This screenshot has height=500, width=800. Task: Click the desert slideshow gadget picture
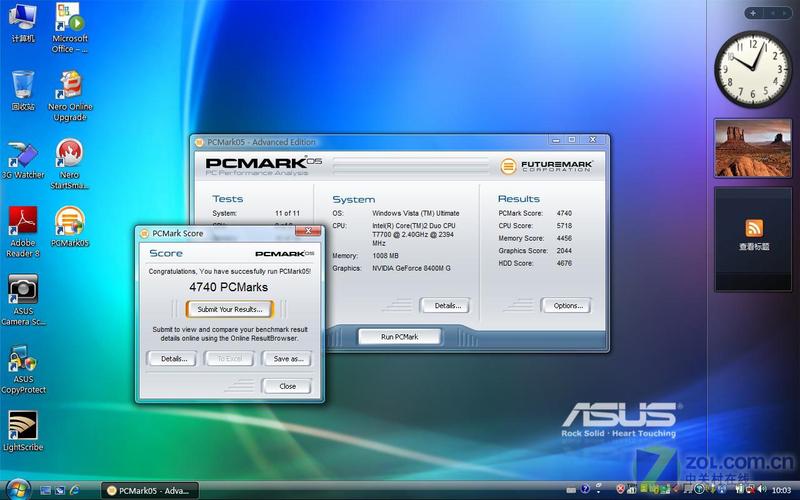tap(753, 148)
